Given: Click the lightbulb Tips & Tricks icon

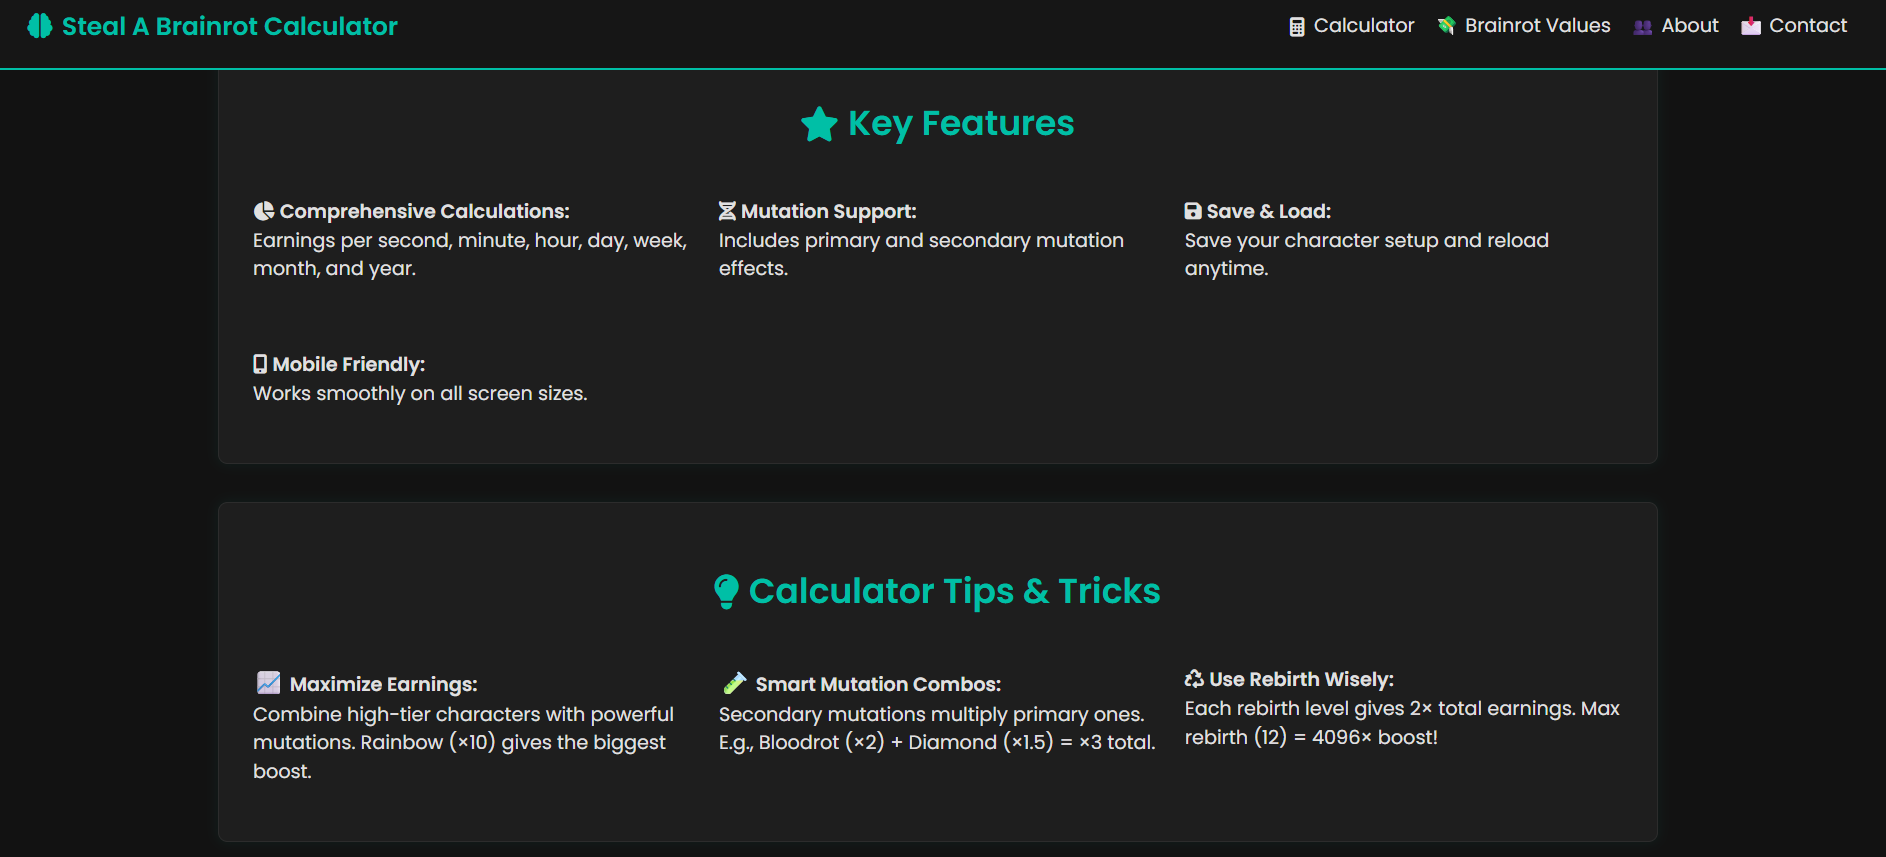Looking at the screenshot, I should 727,591.
